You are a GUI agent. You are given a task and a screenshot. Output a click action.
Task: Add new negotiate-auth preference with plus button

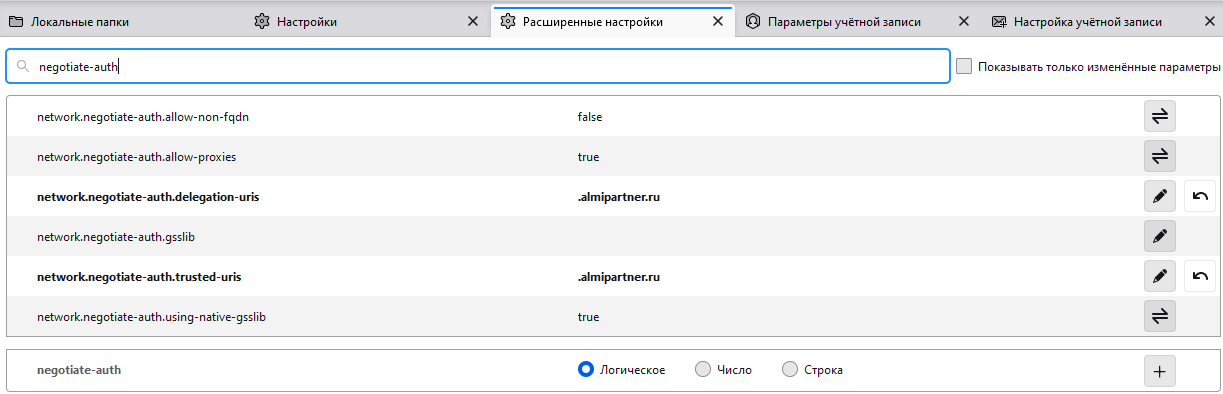1160,371
